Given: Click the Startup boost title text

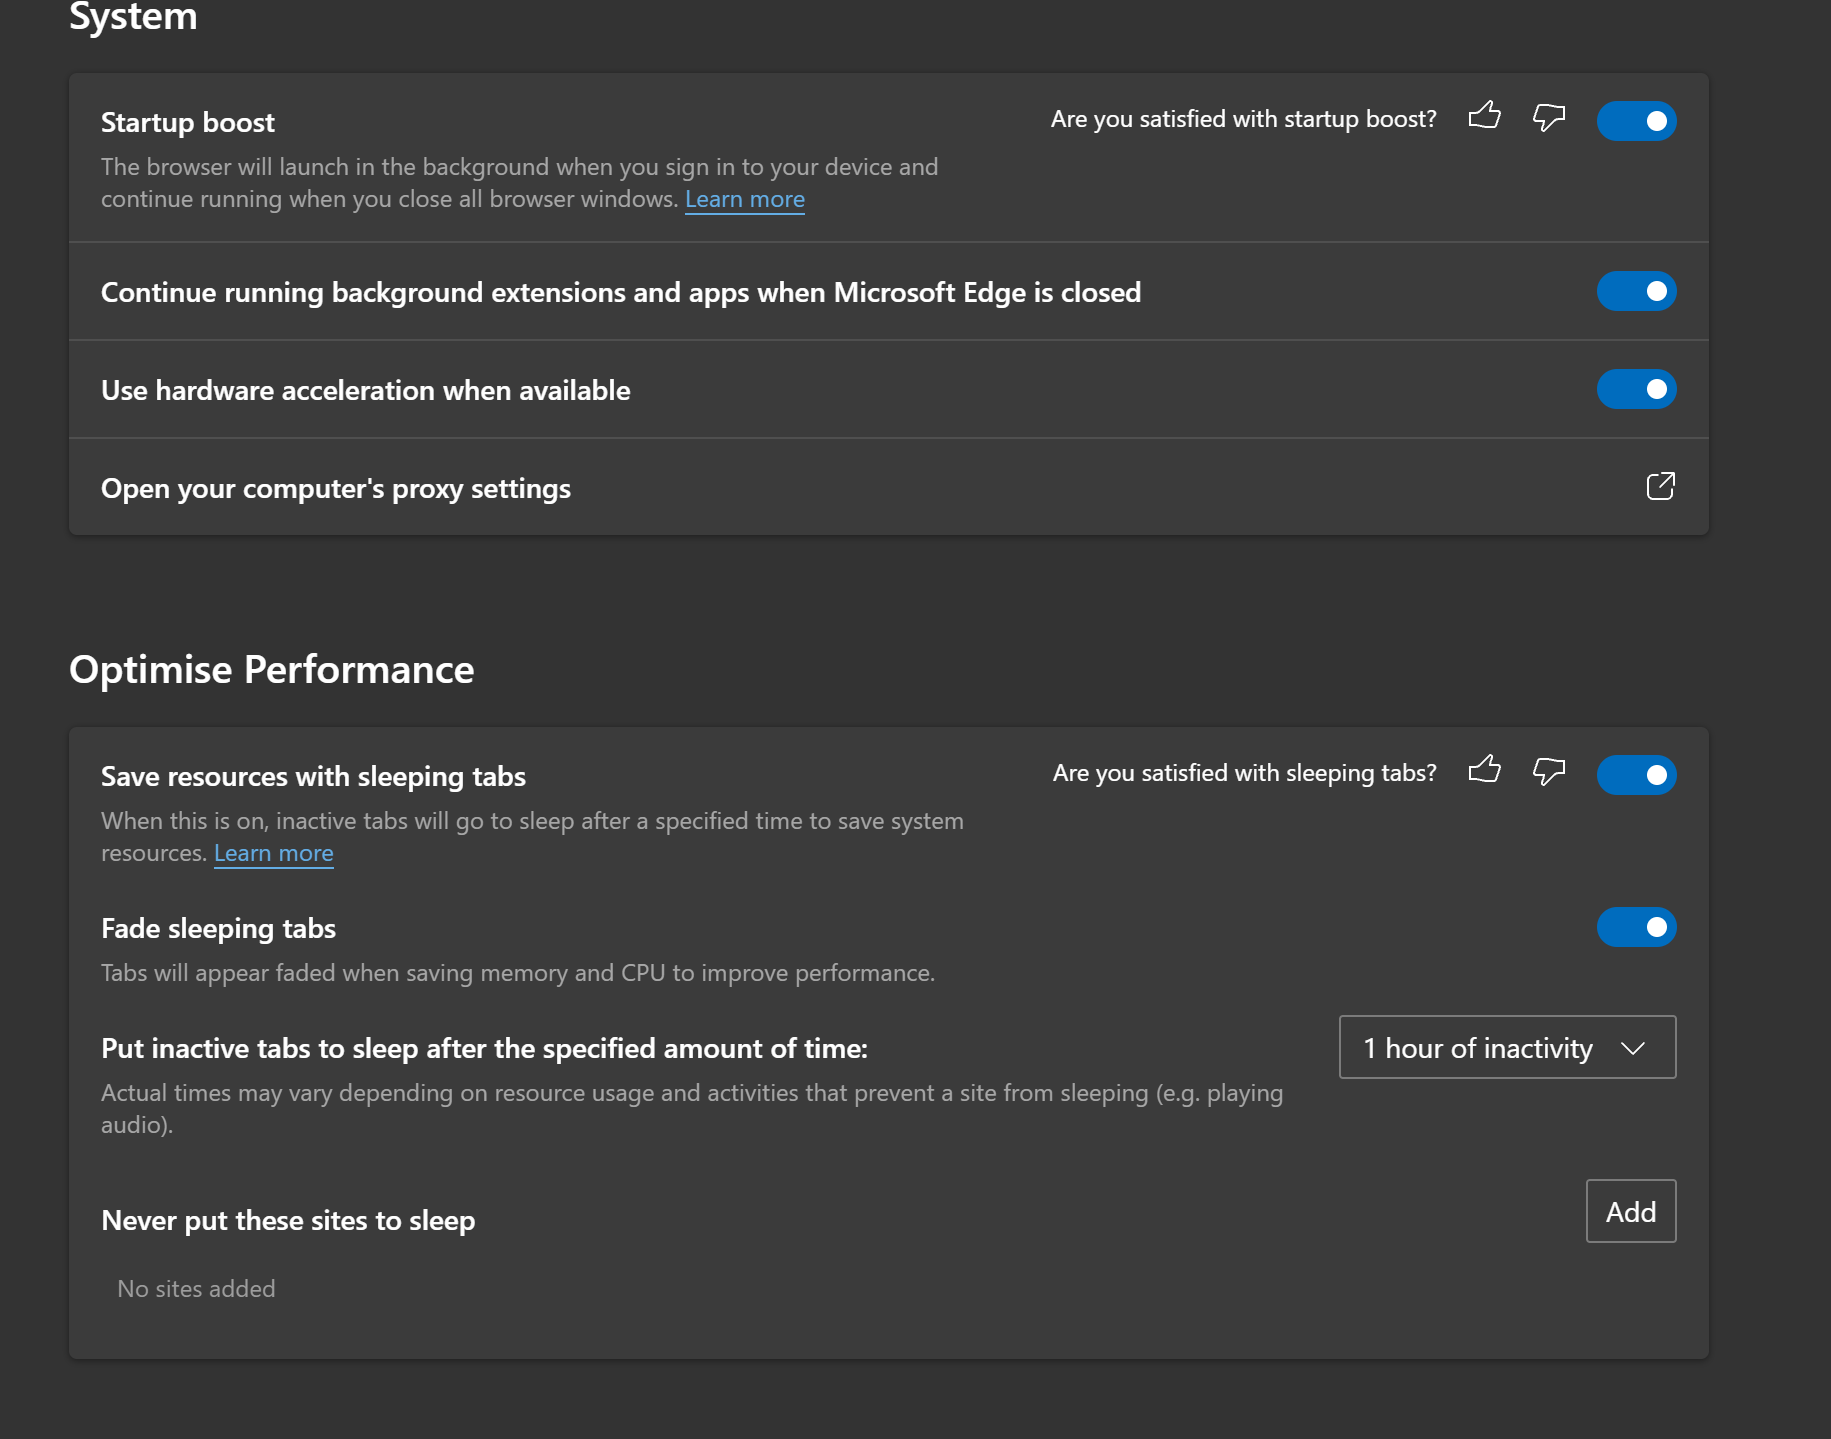Looking at the screenshot, I should (x=187, y=122).
